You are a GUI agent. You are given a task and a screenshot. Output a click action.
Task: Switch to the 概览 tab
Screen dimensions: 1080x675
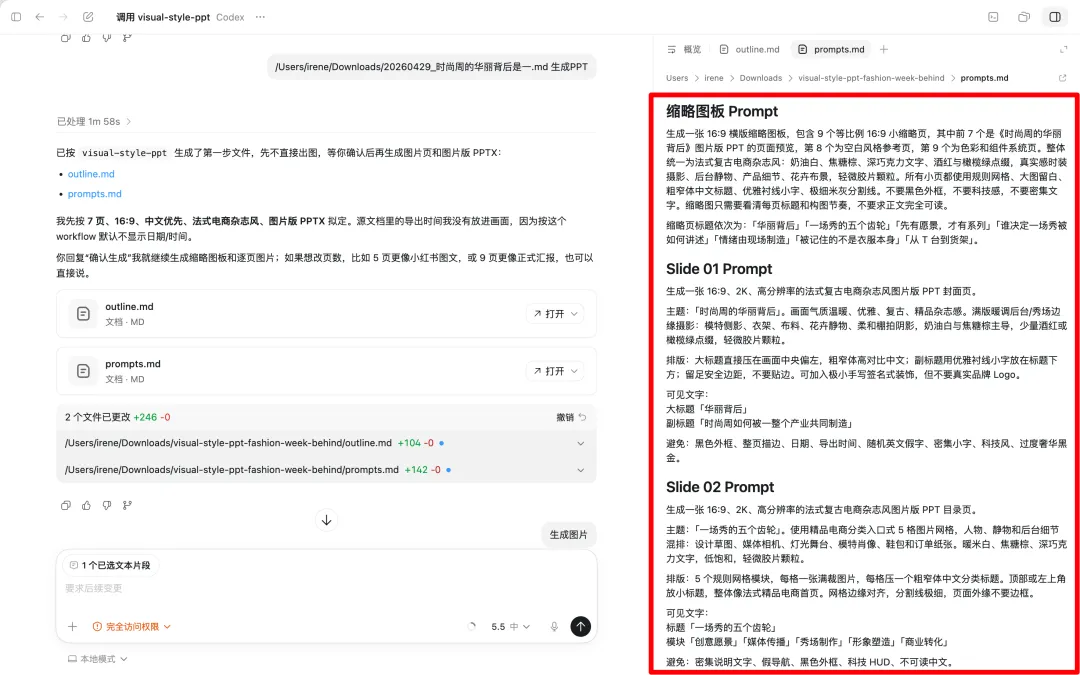pyautogui.click(x=684, y=49)
